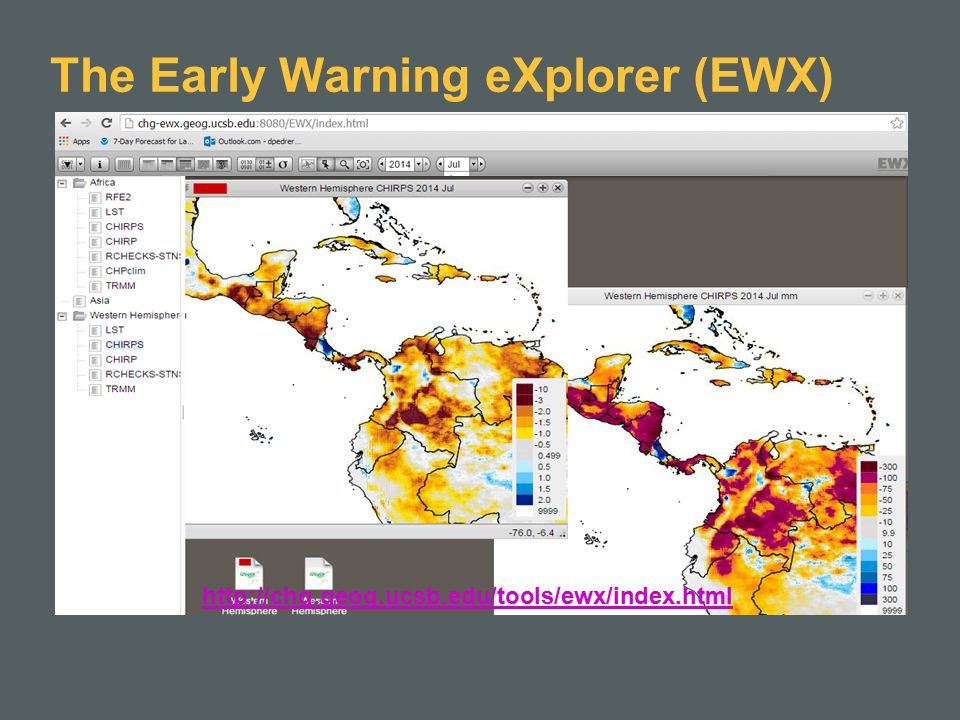Reload the EWX page

tap(107, 123)
